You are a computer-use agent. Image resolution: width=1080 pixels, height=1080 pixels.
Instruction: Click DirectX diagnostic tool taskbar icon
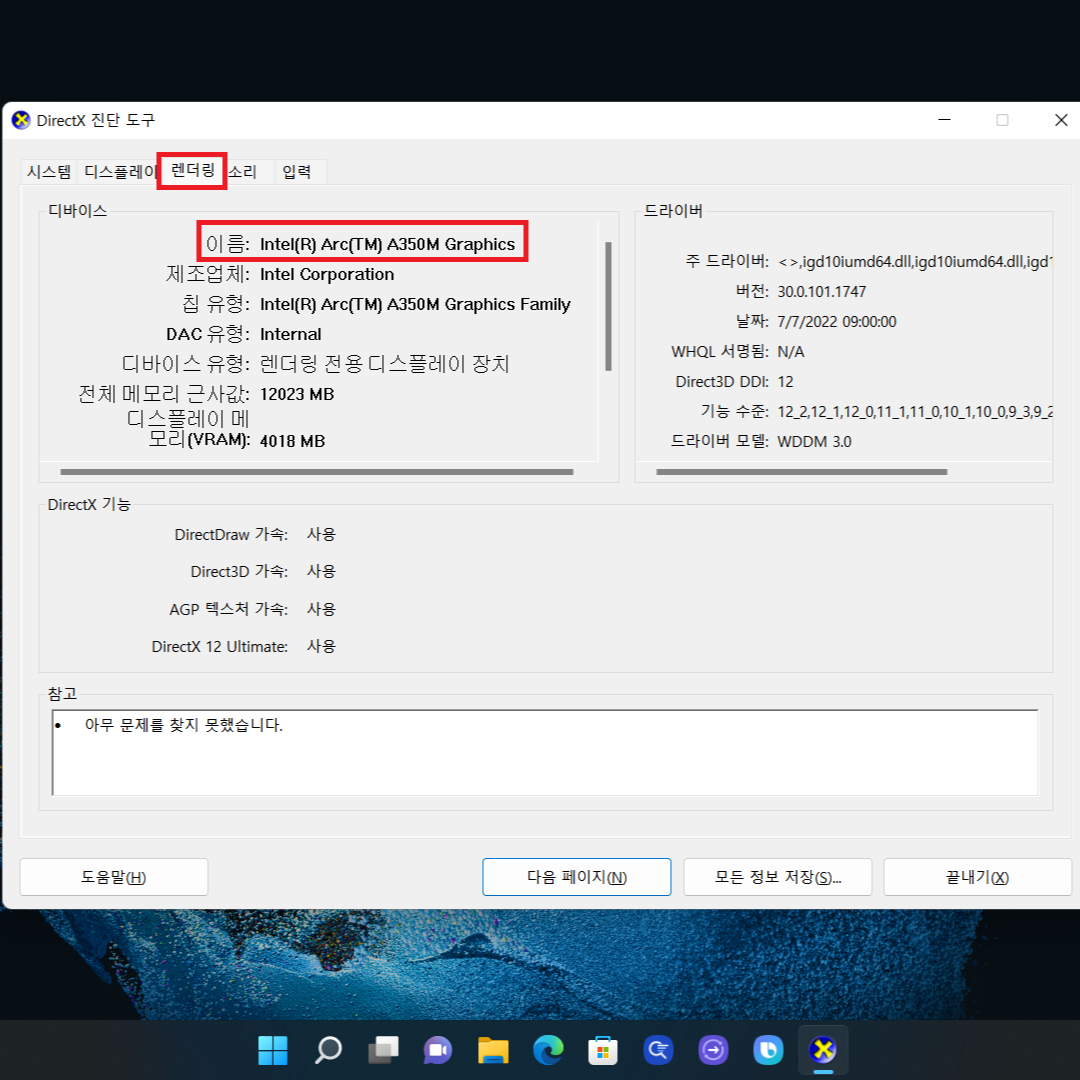(823, 1050)
